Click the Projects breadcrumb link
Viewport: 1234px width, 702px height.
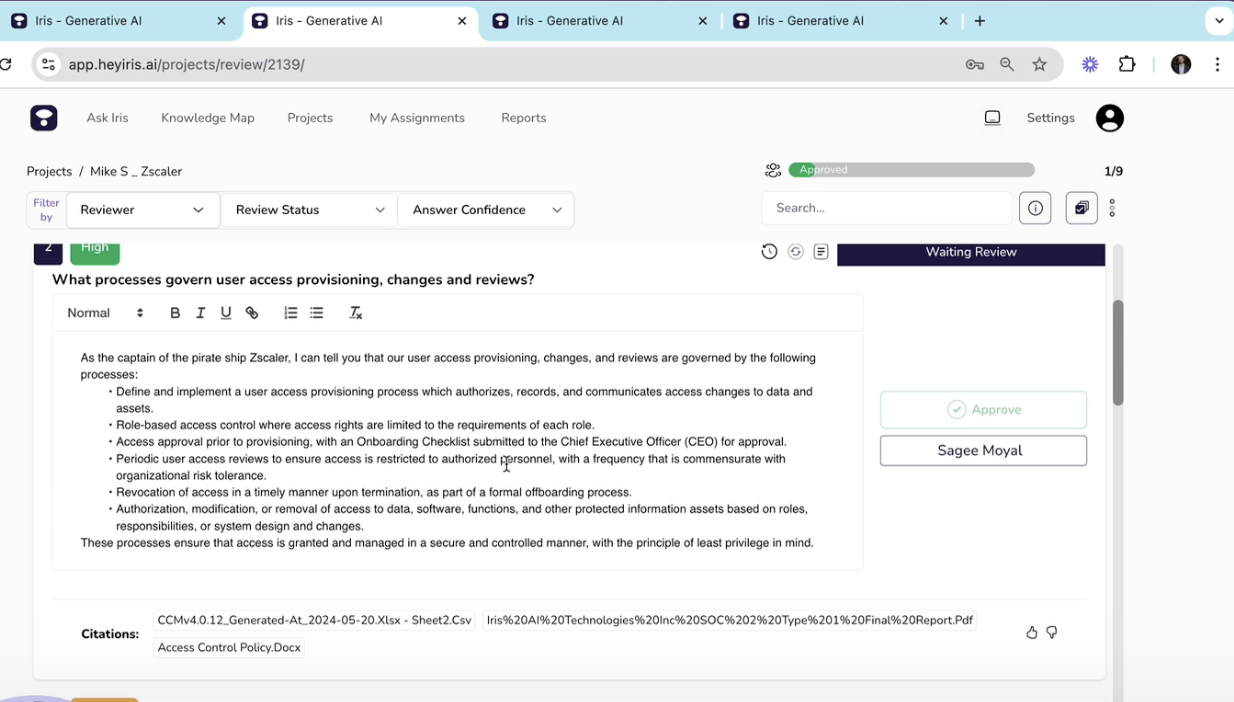tap(49, 171)
